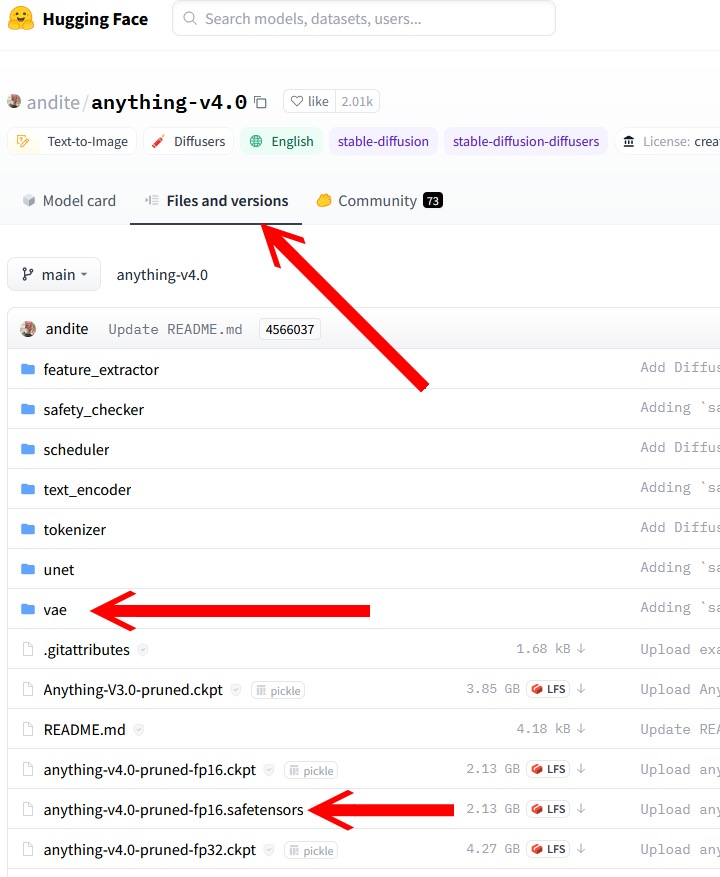Switch to Model card tab
This screenshot has width=720, height=877.
tap(69, 201)
